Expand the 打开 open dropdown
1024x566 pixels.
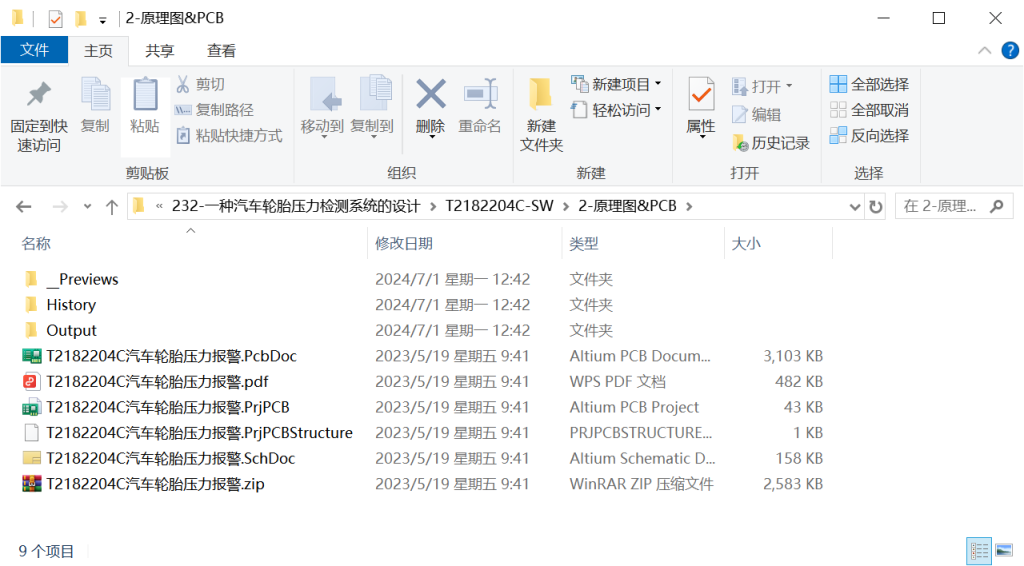point(789,86)
